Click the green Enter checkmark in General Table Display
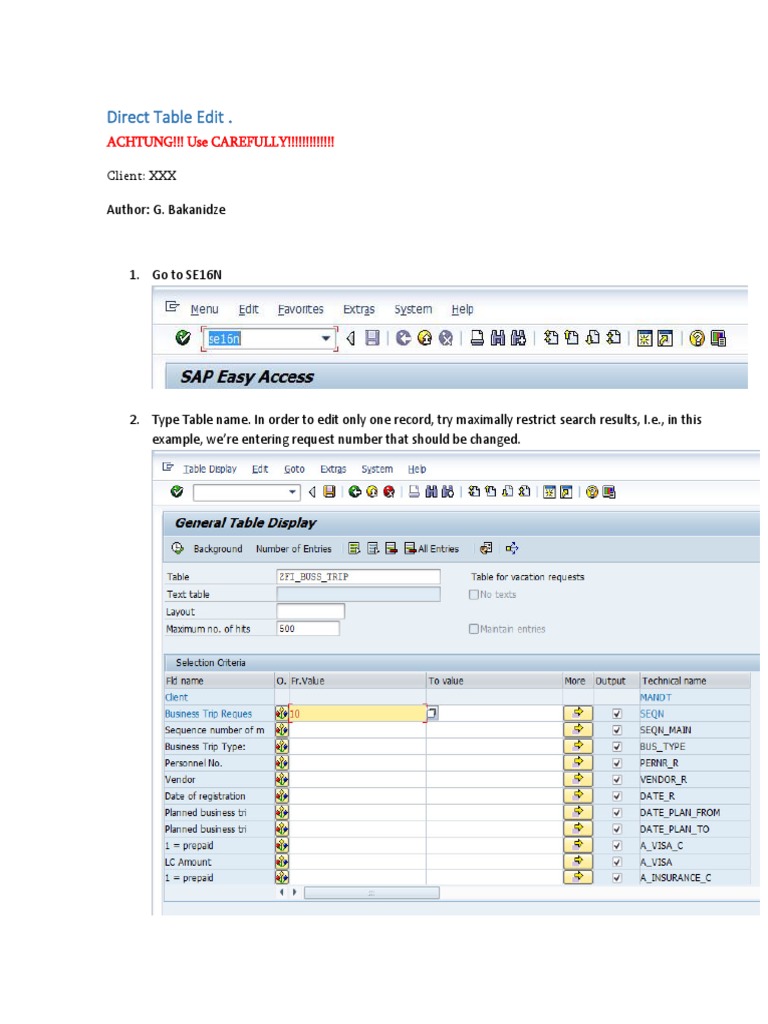 pos(176,491)
